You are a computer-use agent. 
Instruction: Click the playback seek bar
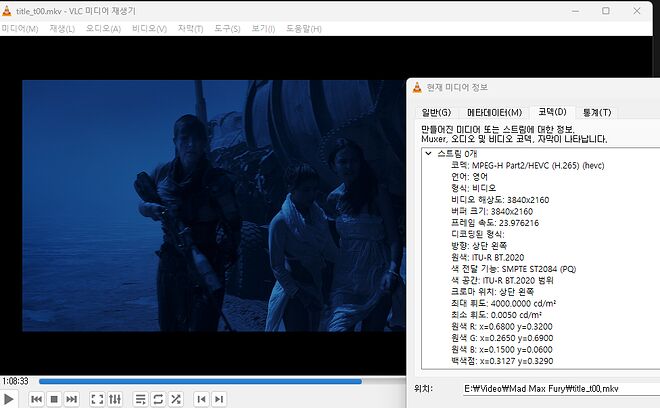222,381
